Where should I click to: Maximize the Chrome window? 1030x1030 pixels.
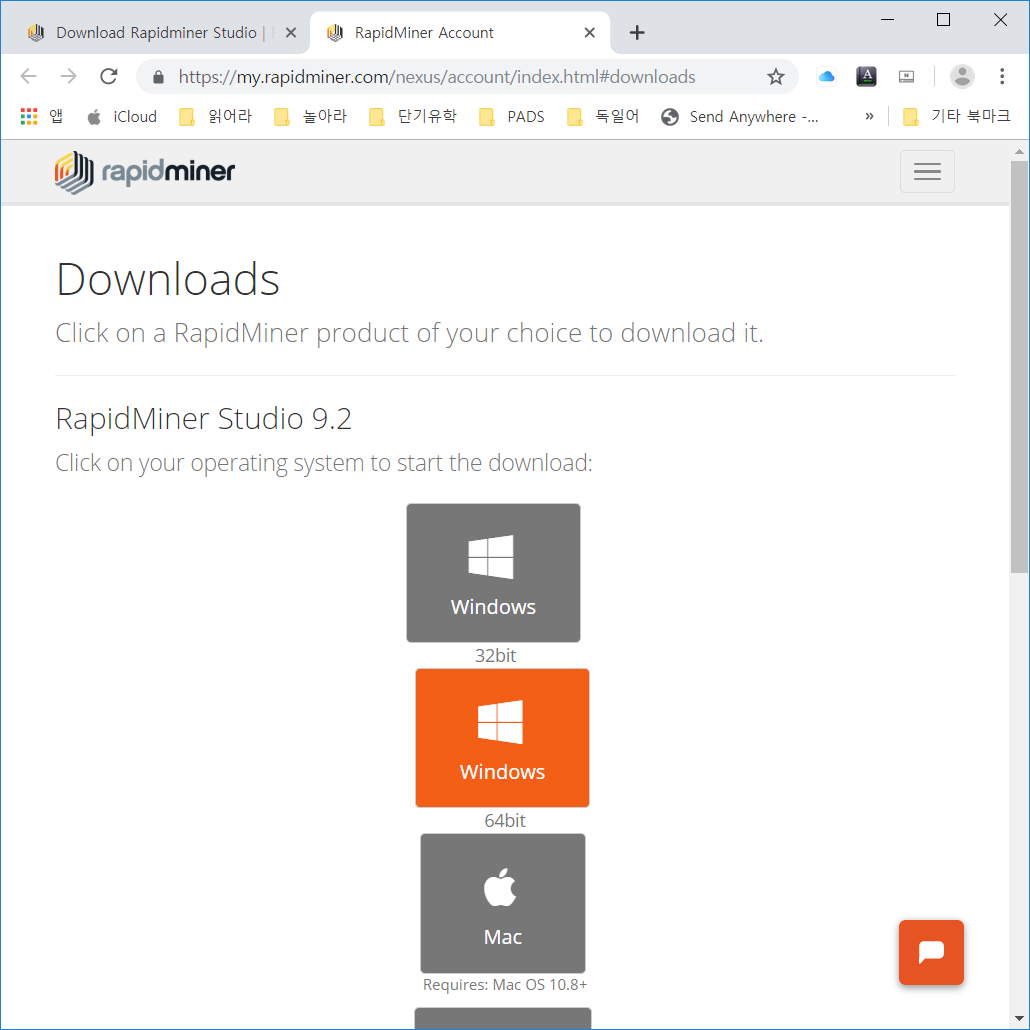pos(943,20)
